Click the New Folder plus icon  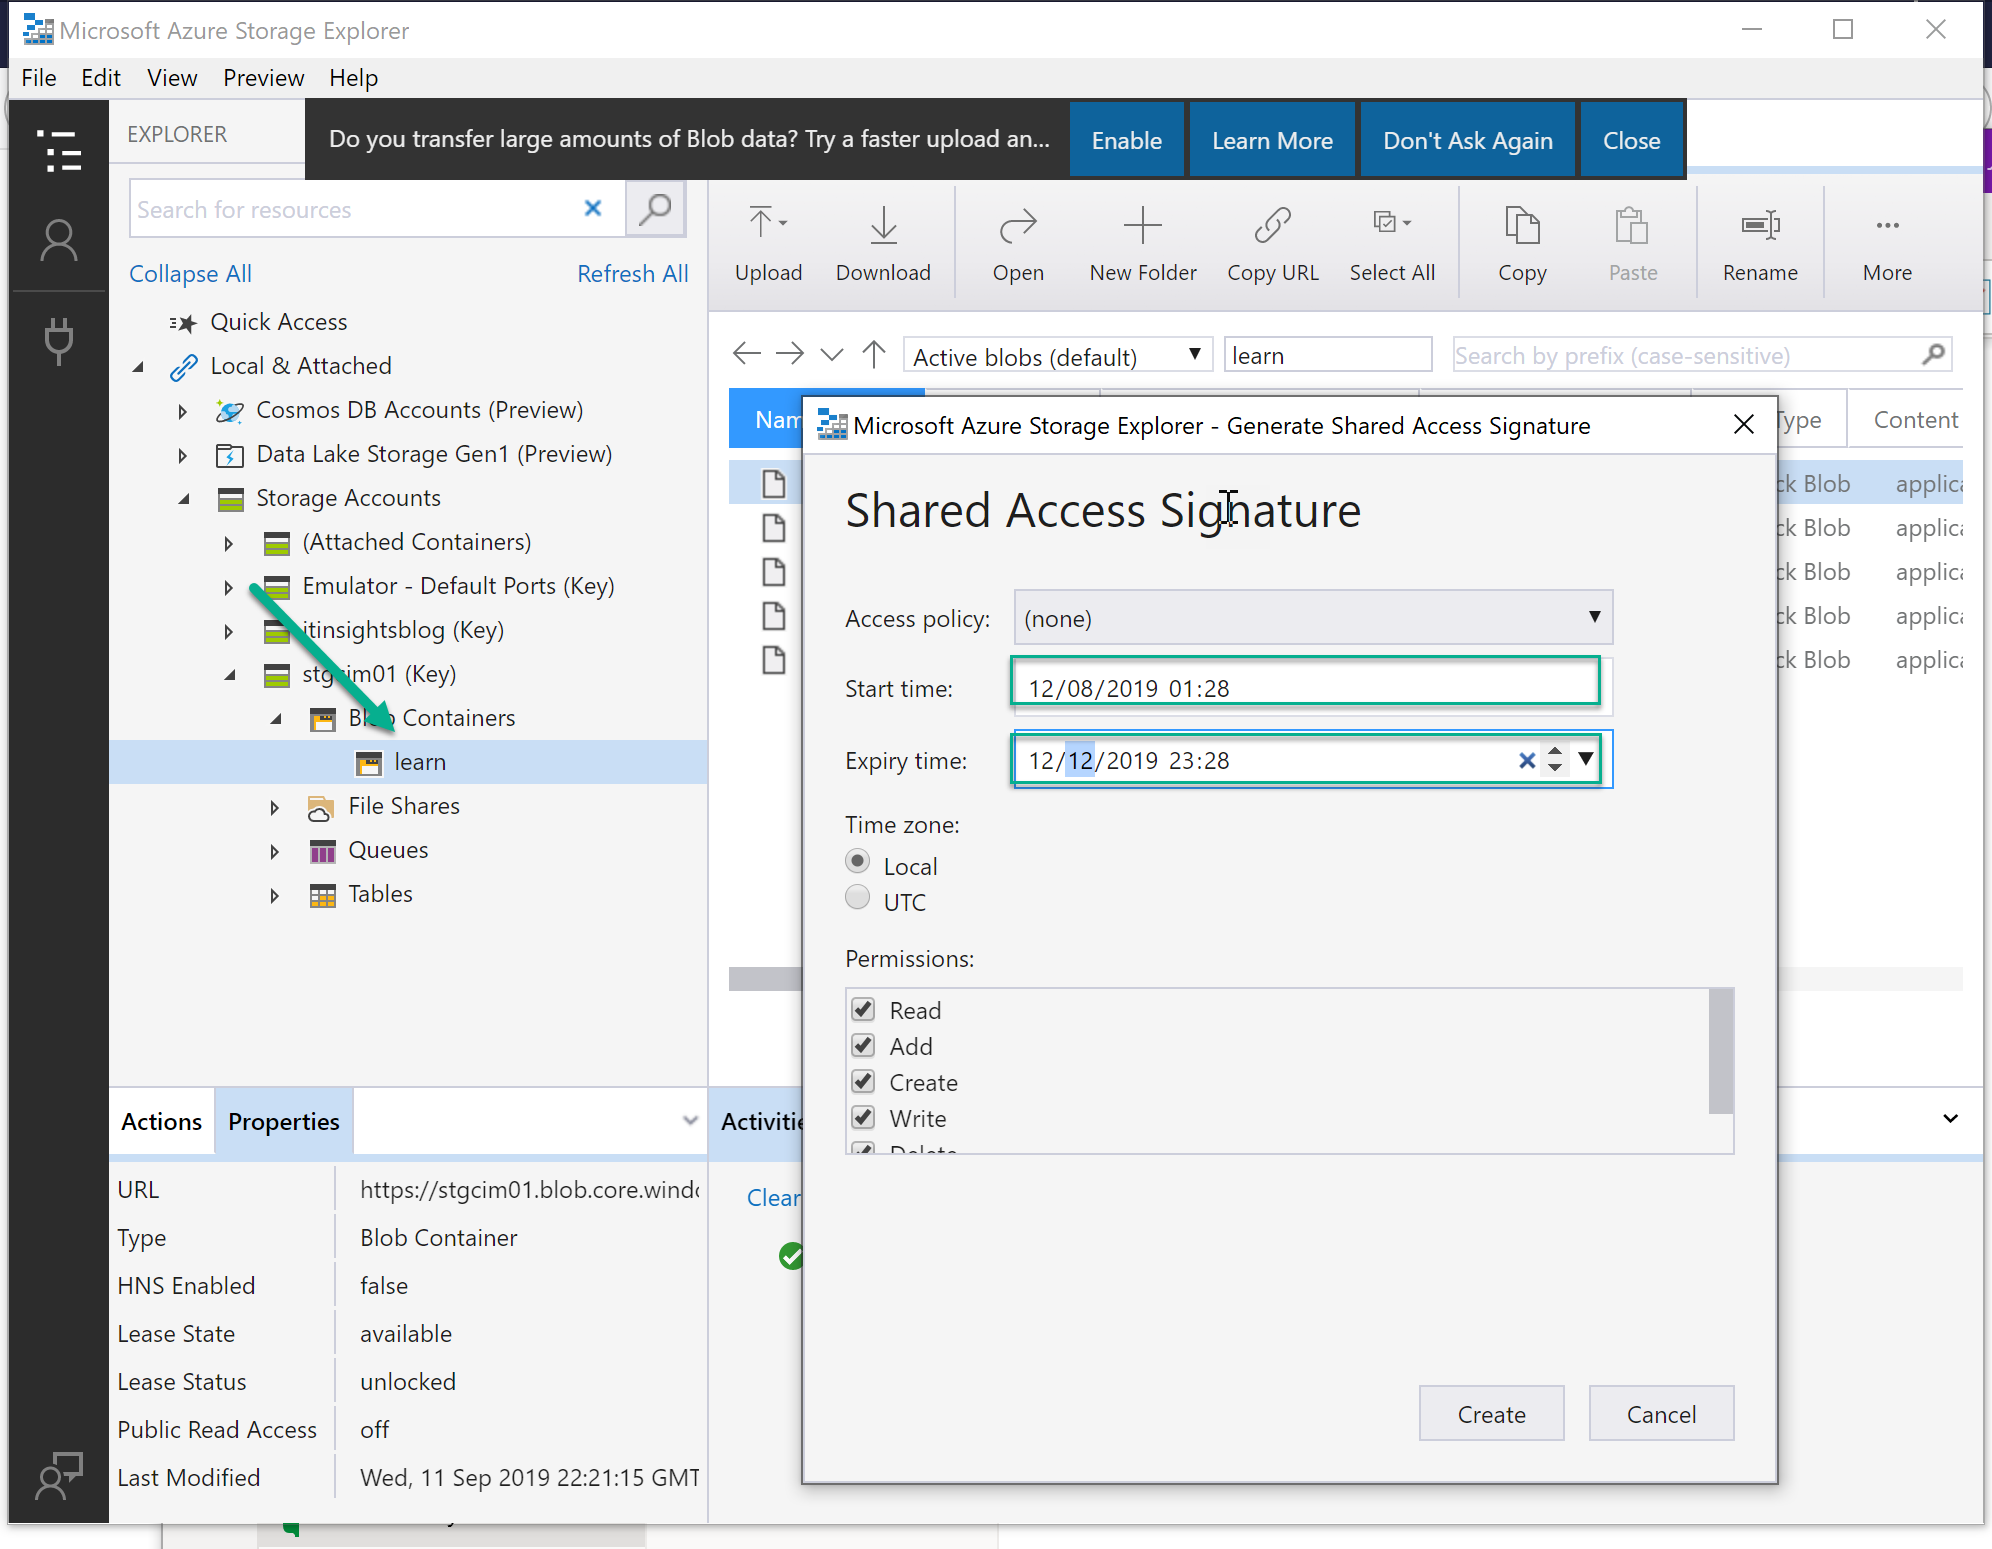(x=1142, y=225)
